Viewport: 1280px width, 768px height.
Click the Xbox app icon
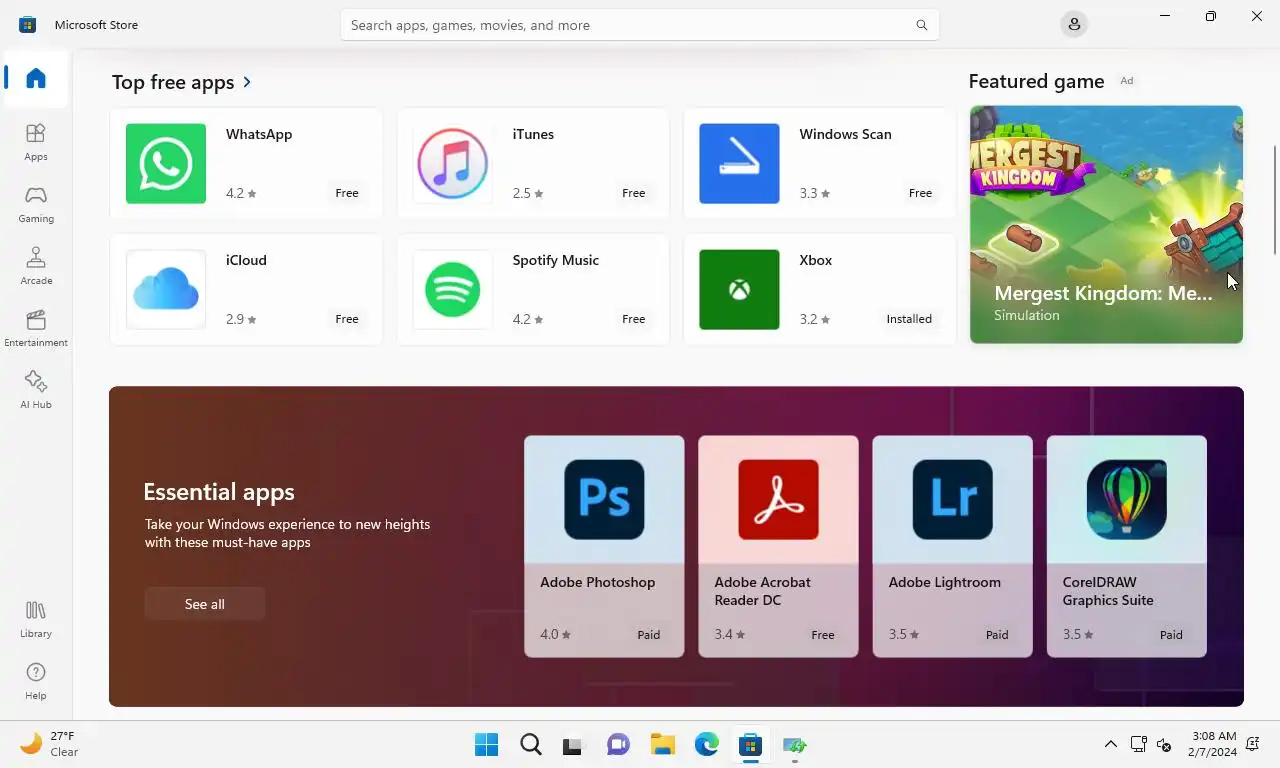point(739,289)
